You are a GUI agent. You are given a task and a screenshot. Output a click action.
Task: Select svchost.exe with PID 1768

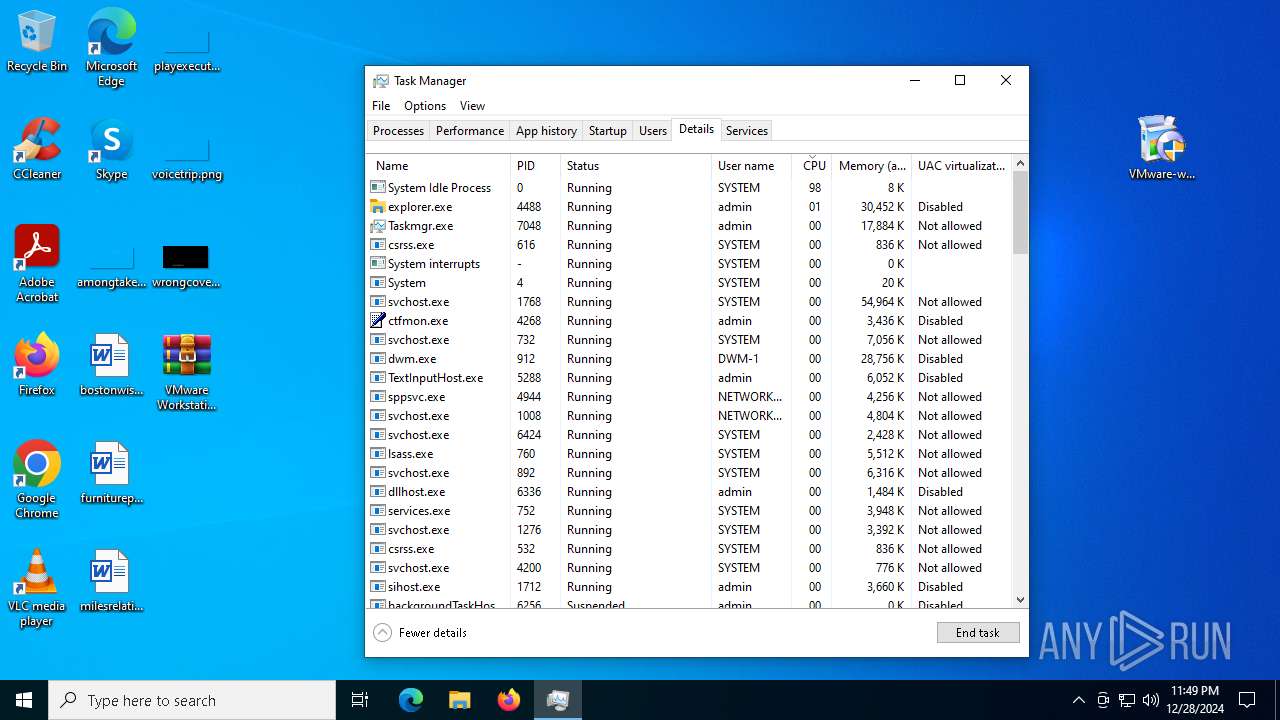[x=689, y=302]
